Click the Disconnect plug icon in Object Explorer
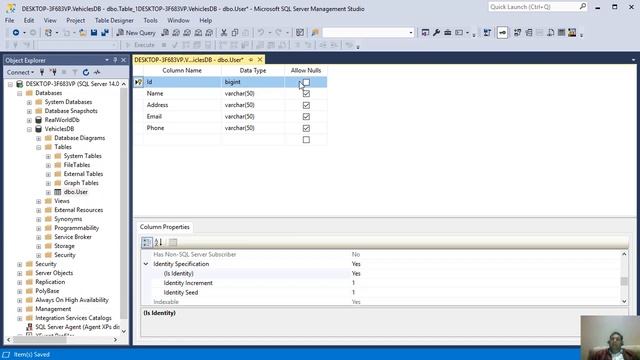 click(53, 72)
